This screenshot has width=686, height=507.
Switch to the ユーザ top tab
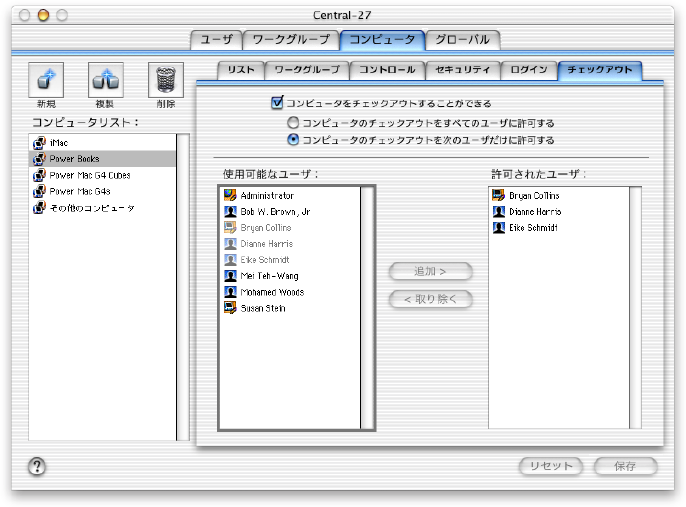click(216, 40)
